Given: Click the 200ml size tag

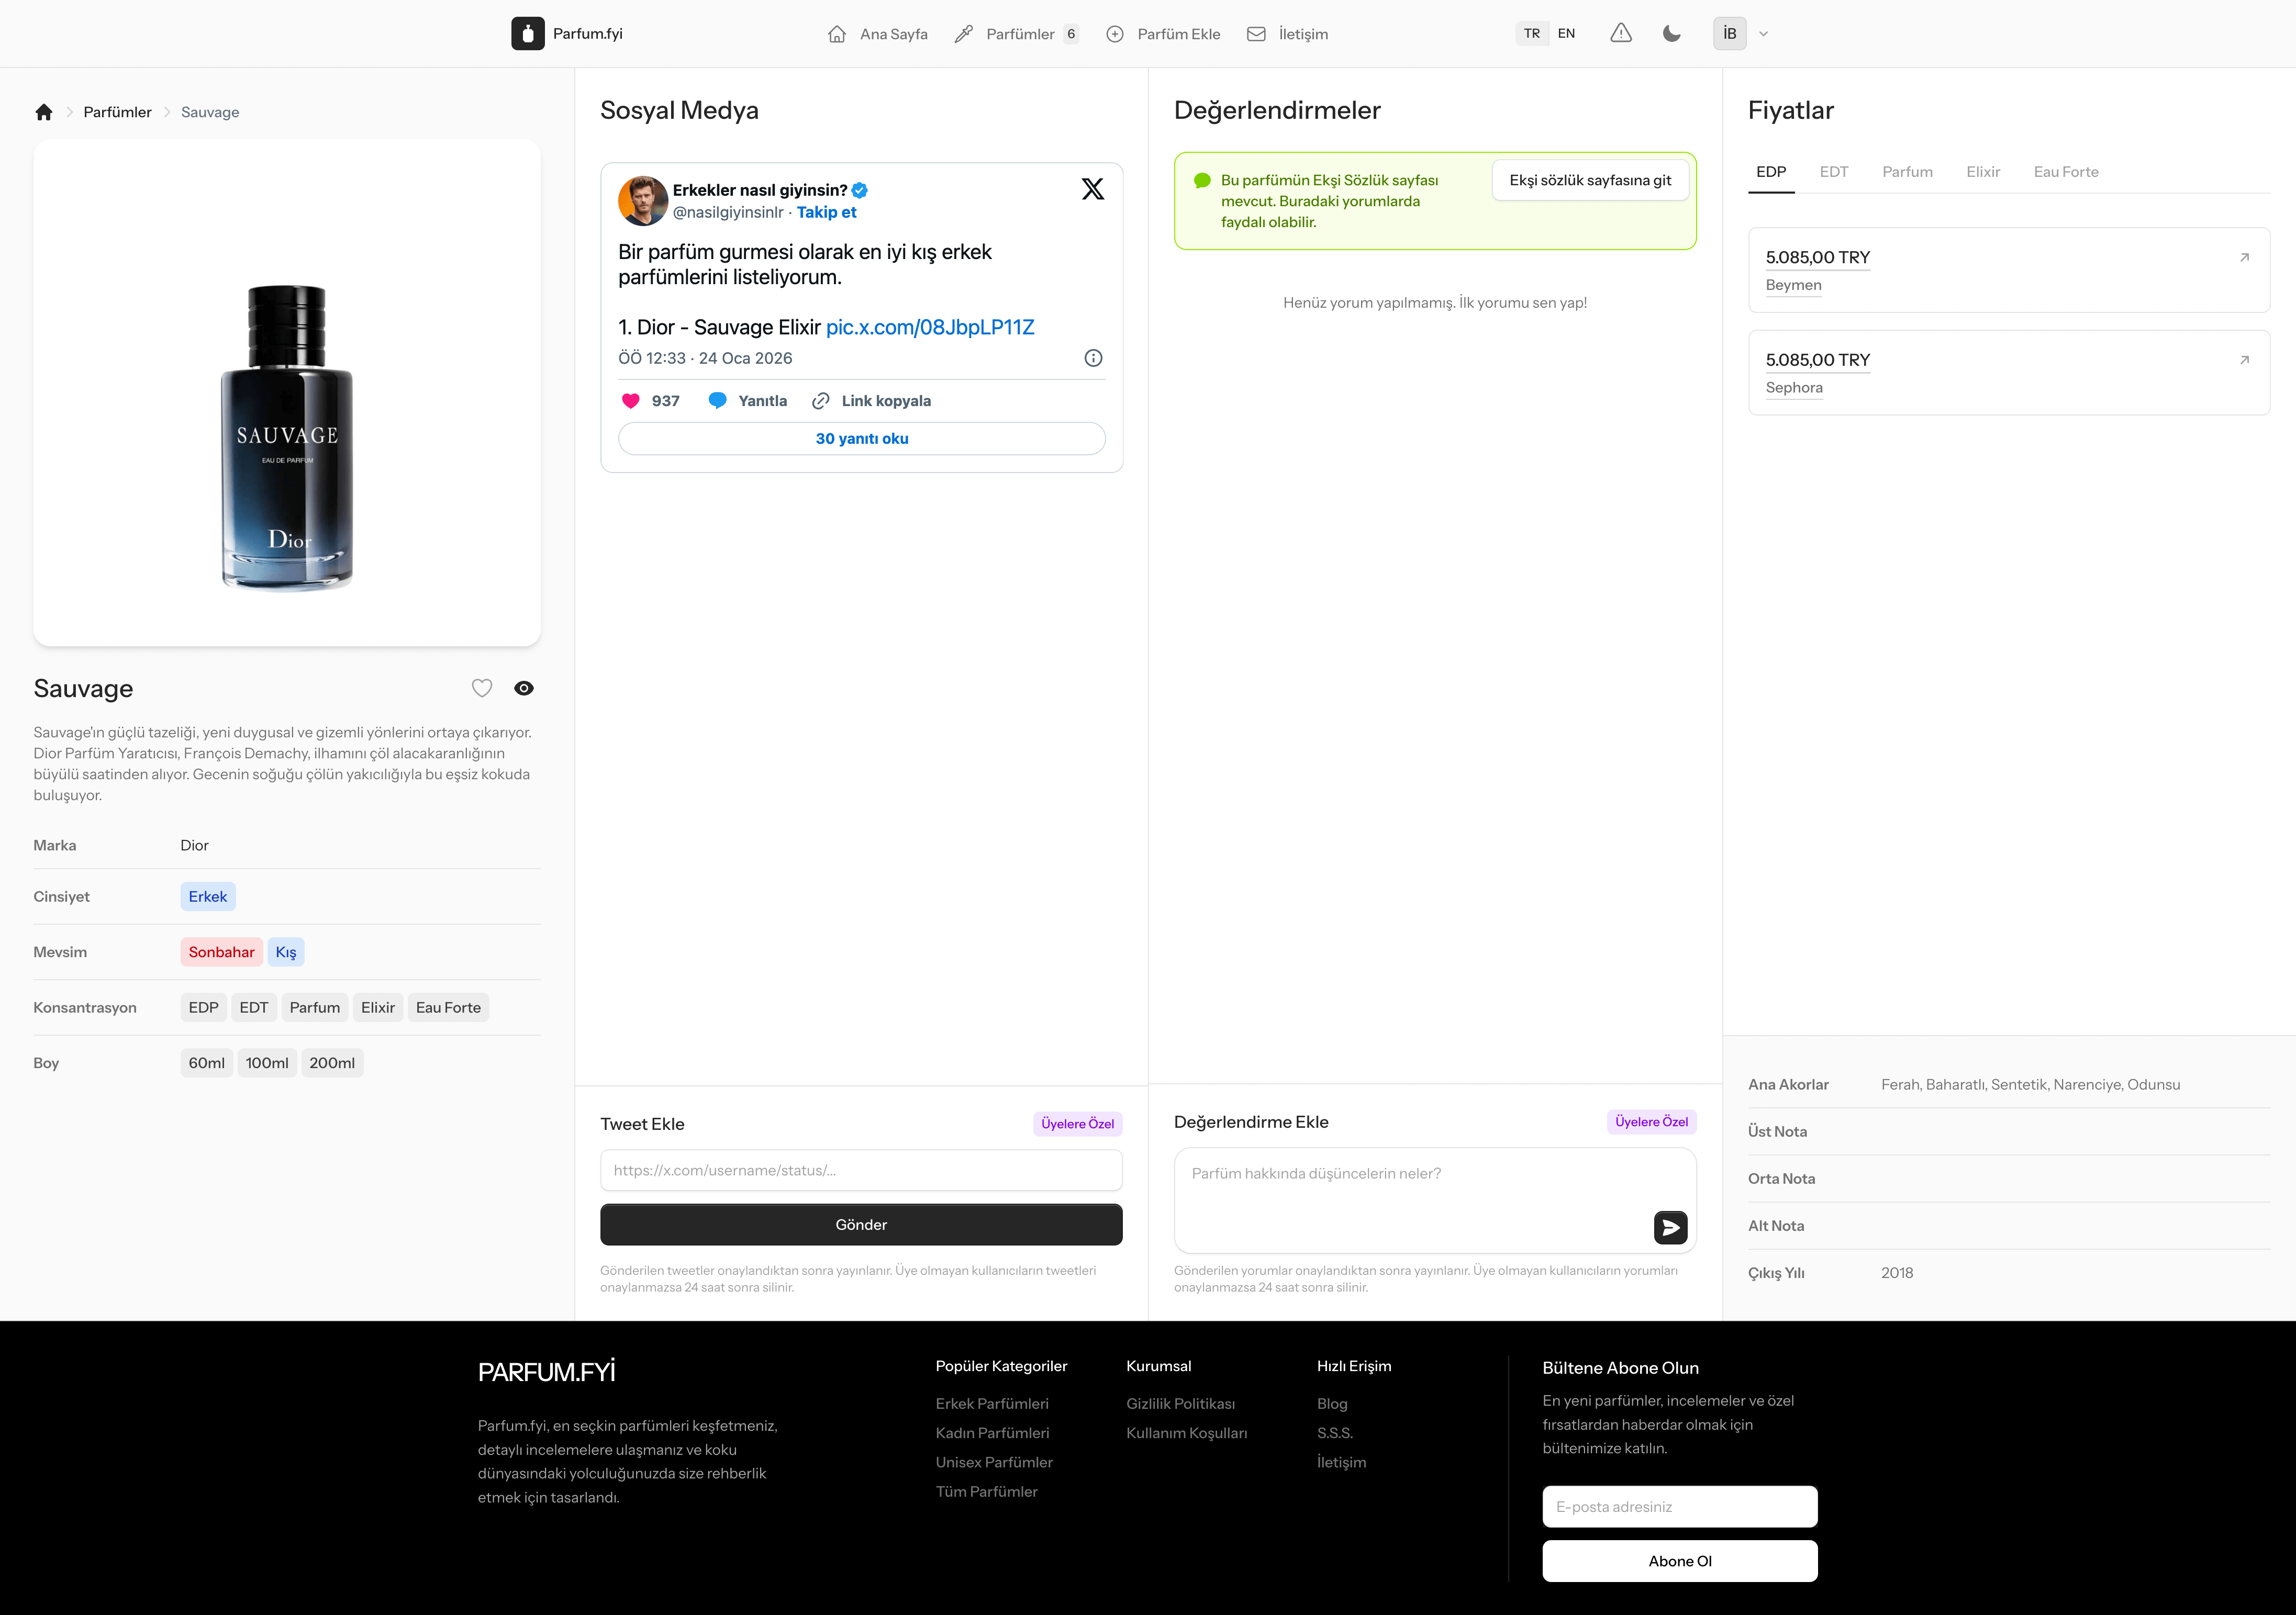Looking at the screenshot, I should point(332,1063).
